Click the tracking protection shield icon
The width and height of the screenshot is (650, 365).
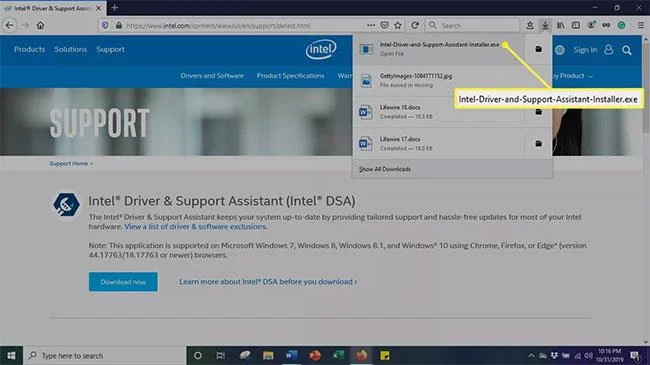(105, 25)
